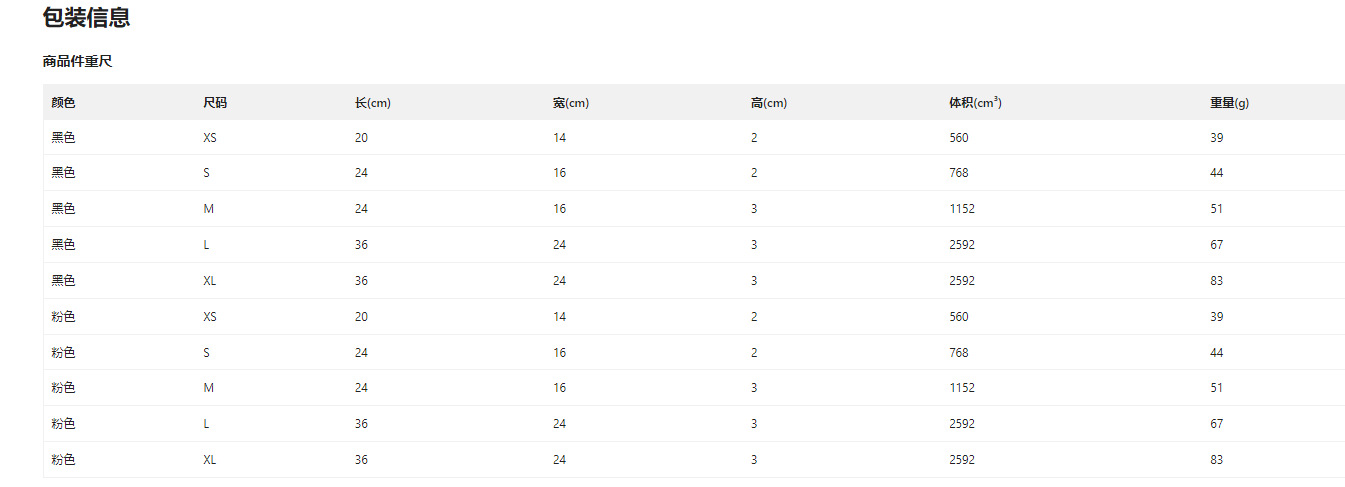
Task: Click weight 44 in 黑色 S row
Action: click(x=1216, y=173)
